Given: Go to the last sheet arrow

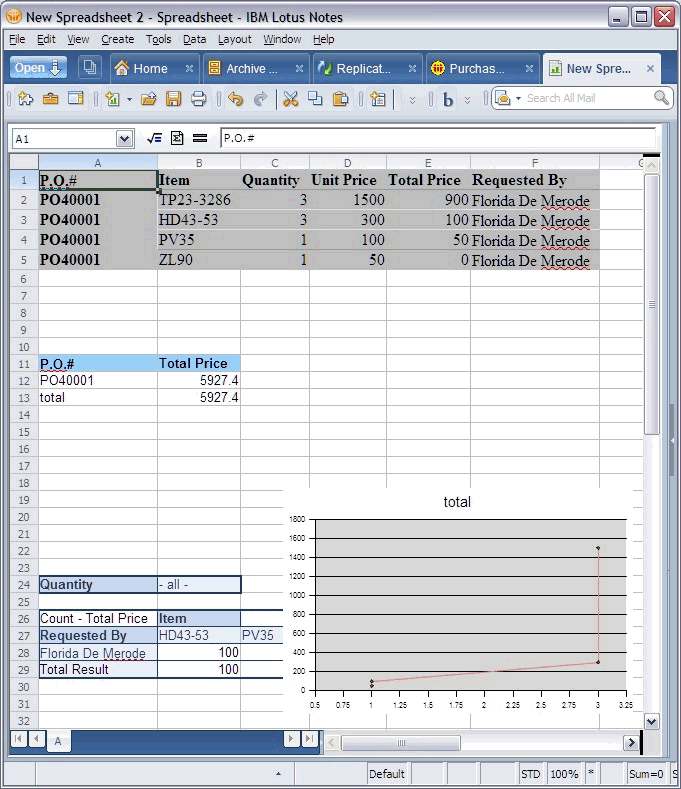Looking at the screenshot, I should click(x=309, y=739).
